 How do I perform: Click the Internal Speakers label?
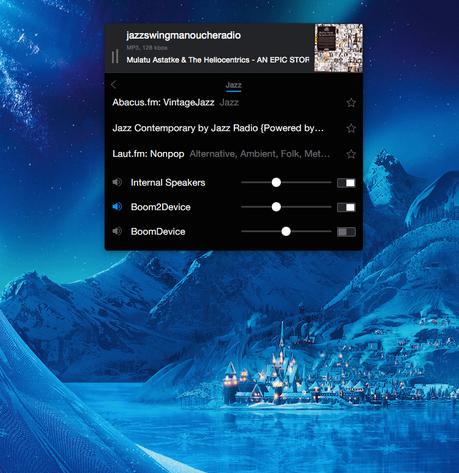(168, 183)
